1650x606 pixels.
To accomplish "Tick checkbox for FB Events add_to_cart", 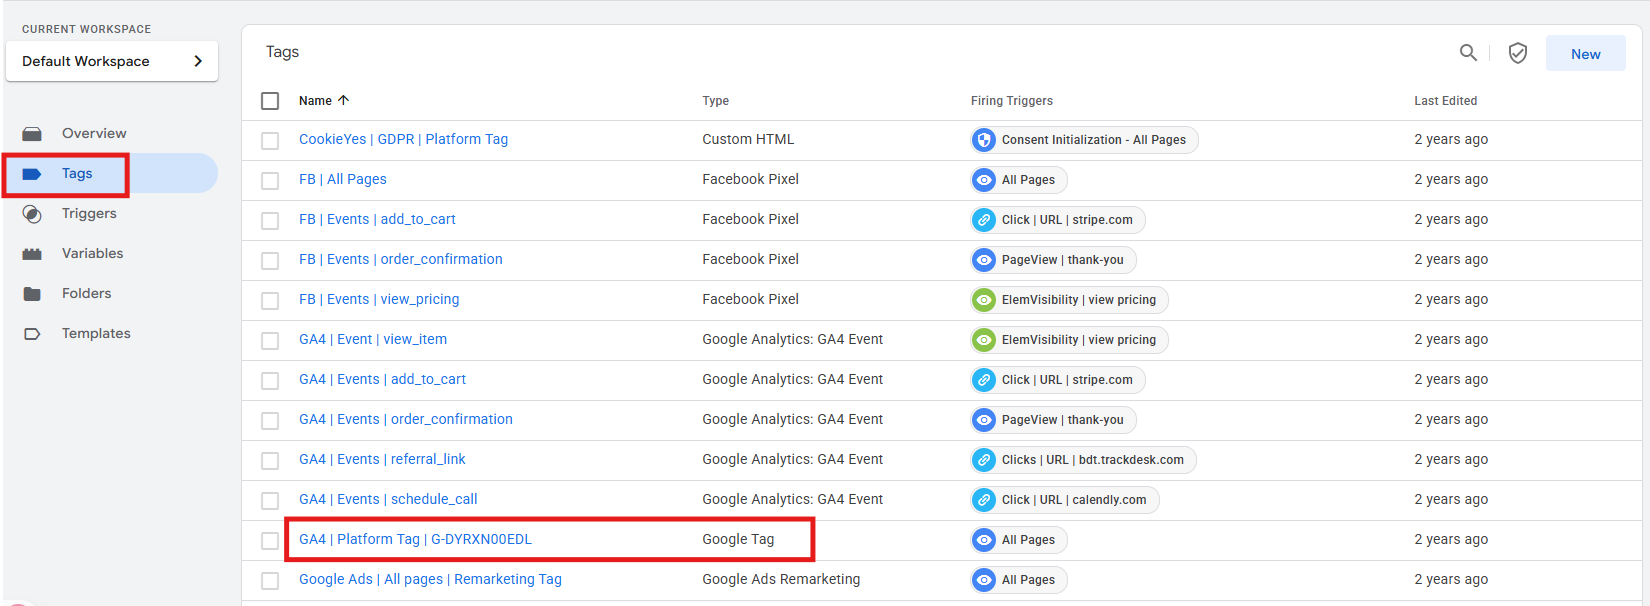I will point(270,221).
